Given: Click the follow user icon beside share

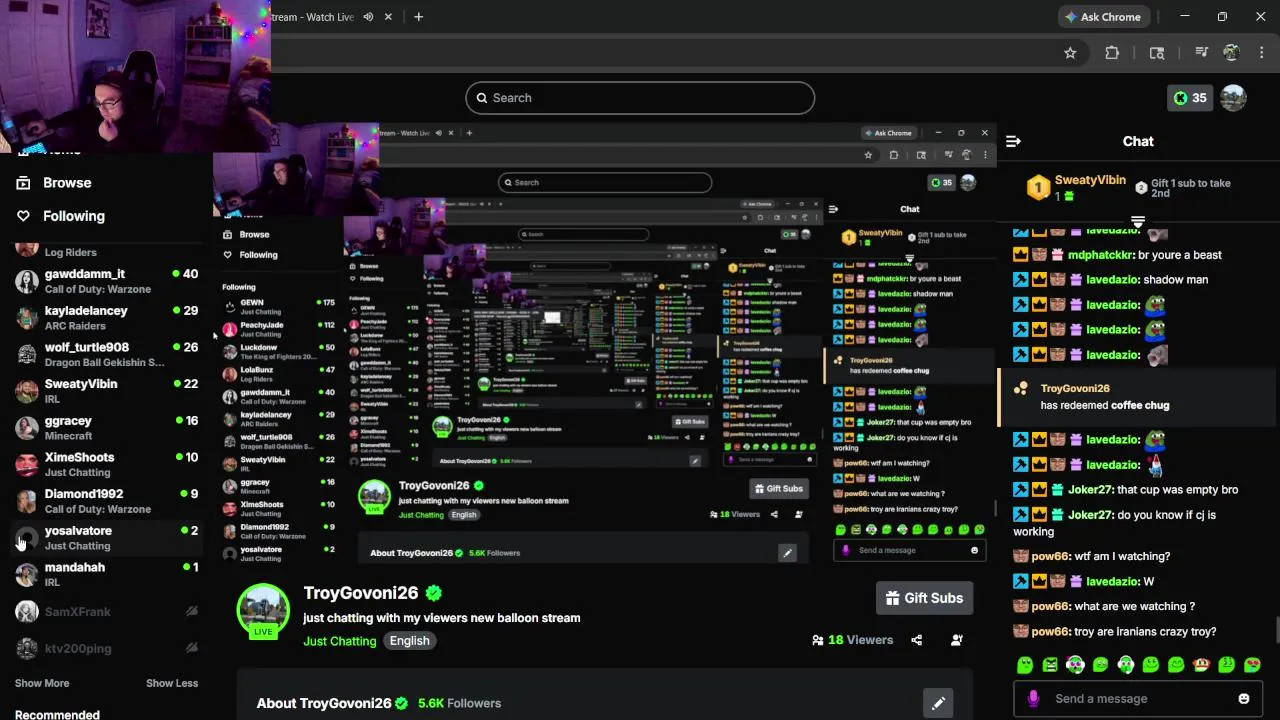Looking at the screenshot, I should point(957,640).
